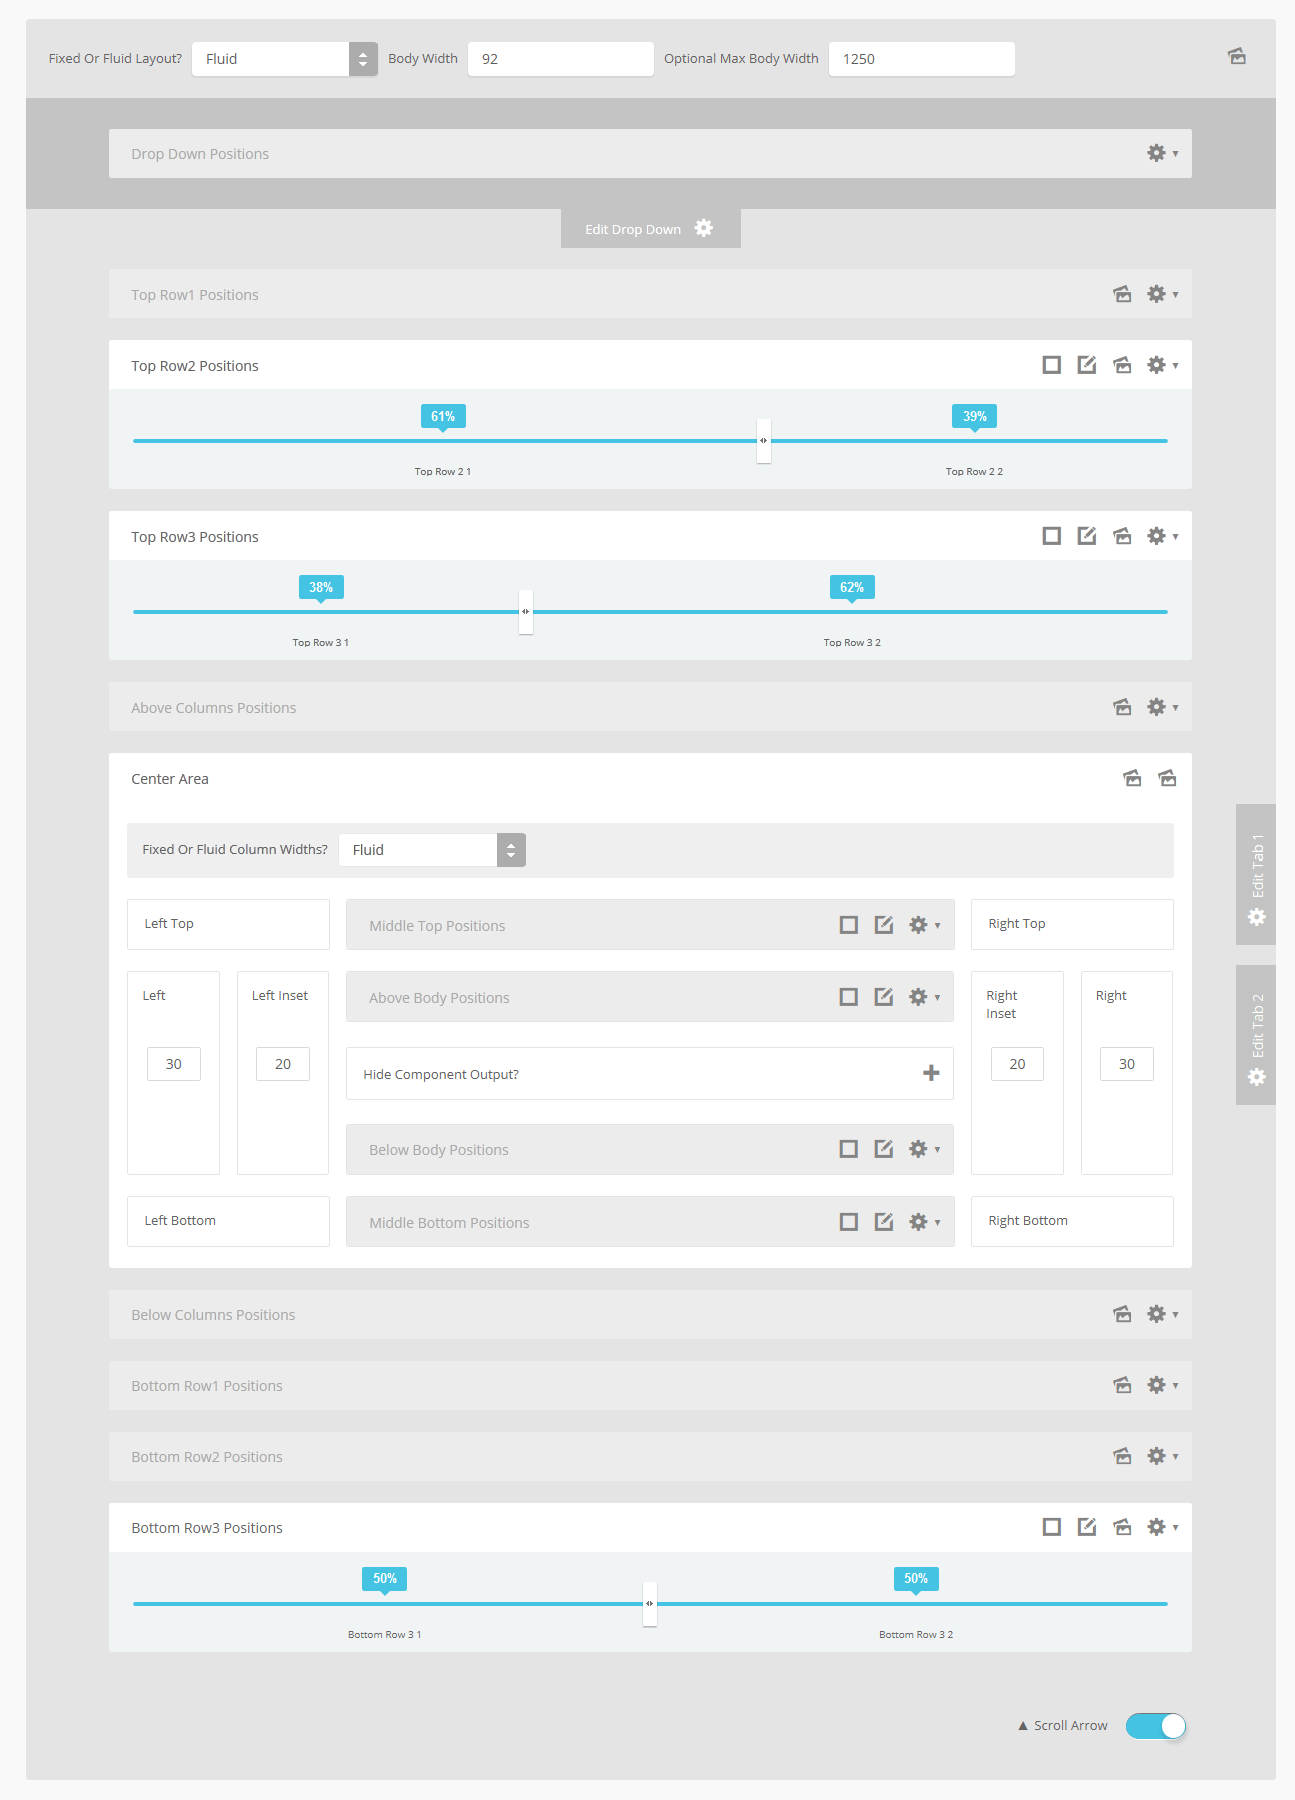Open the Middle Bottom Positions gear menu
The image size is (1295, 1800).
point(924,1222)
